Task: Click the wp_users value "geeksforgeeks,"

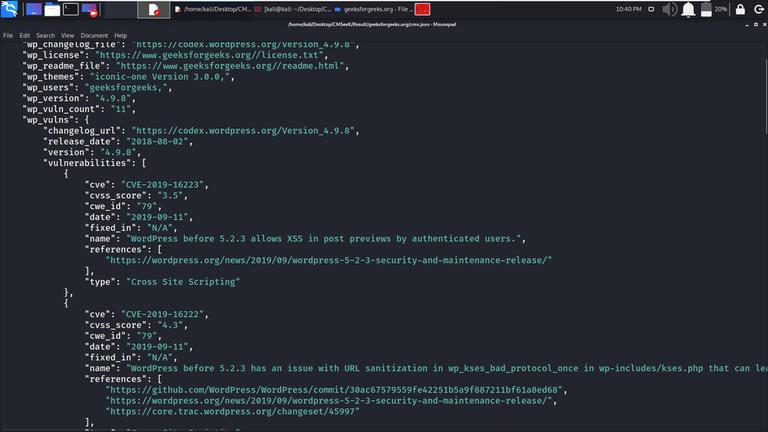Action: [126, 87]
